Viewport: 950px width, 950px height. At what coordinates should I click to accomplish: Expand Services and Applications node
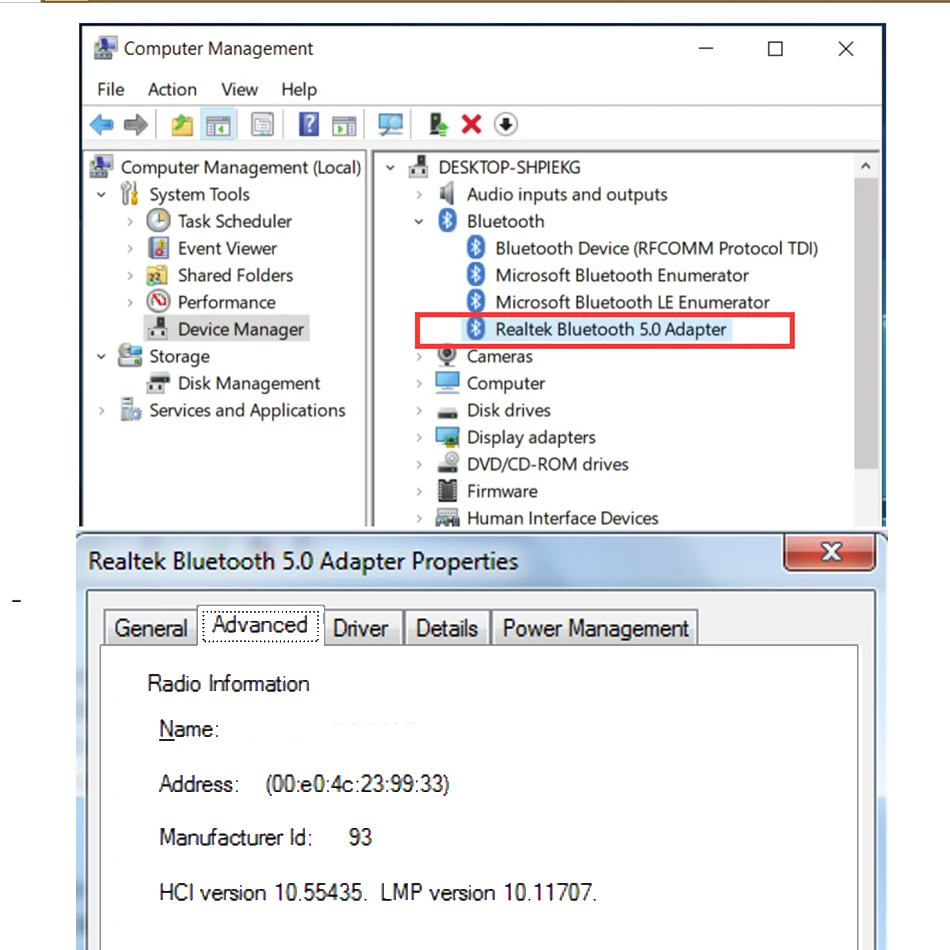(x=101, y=410)
